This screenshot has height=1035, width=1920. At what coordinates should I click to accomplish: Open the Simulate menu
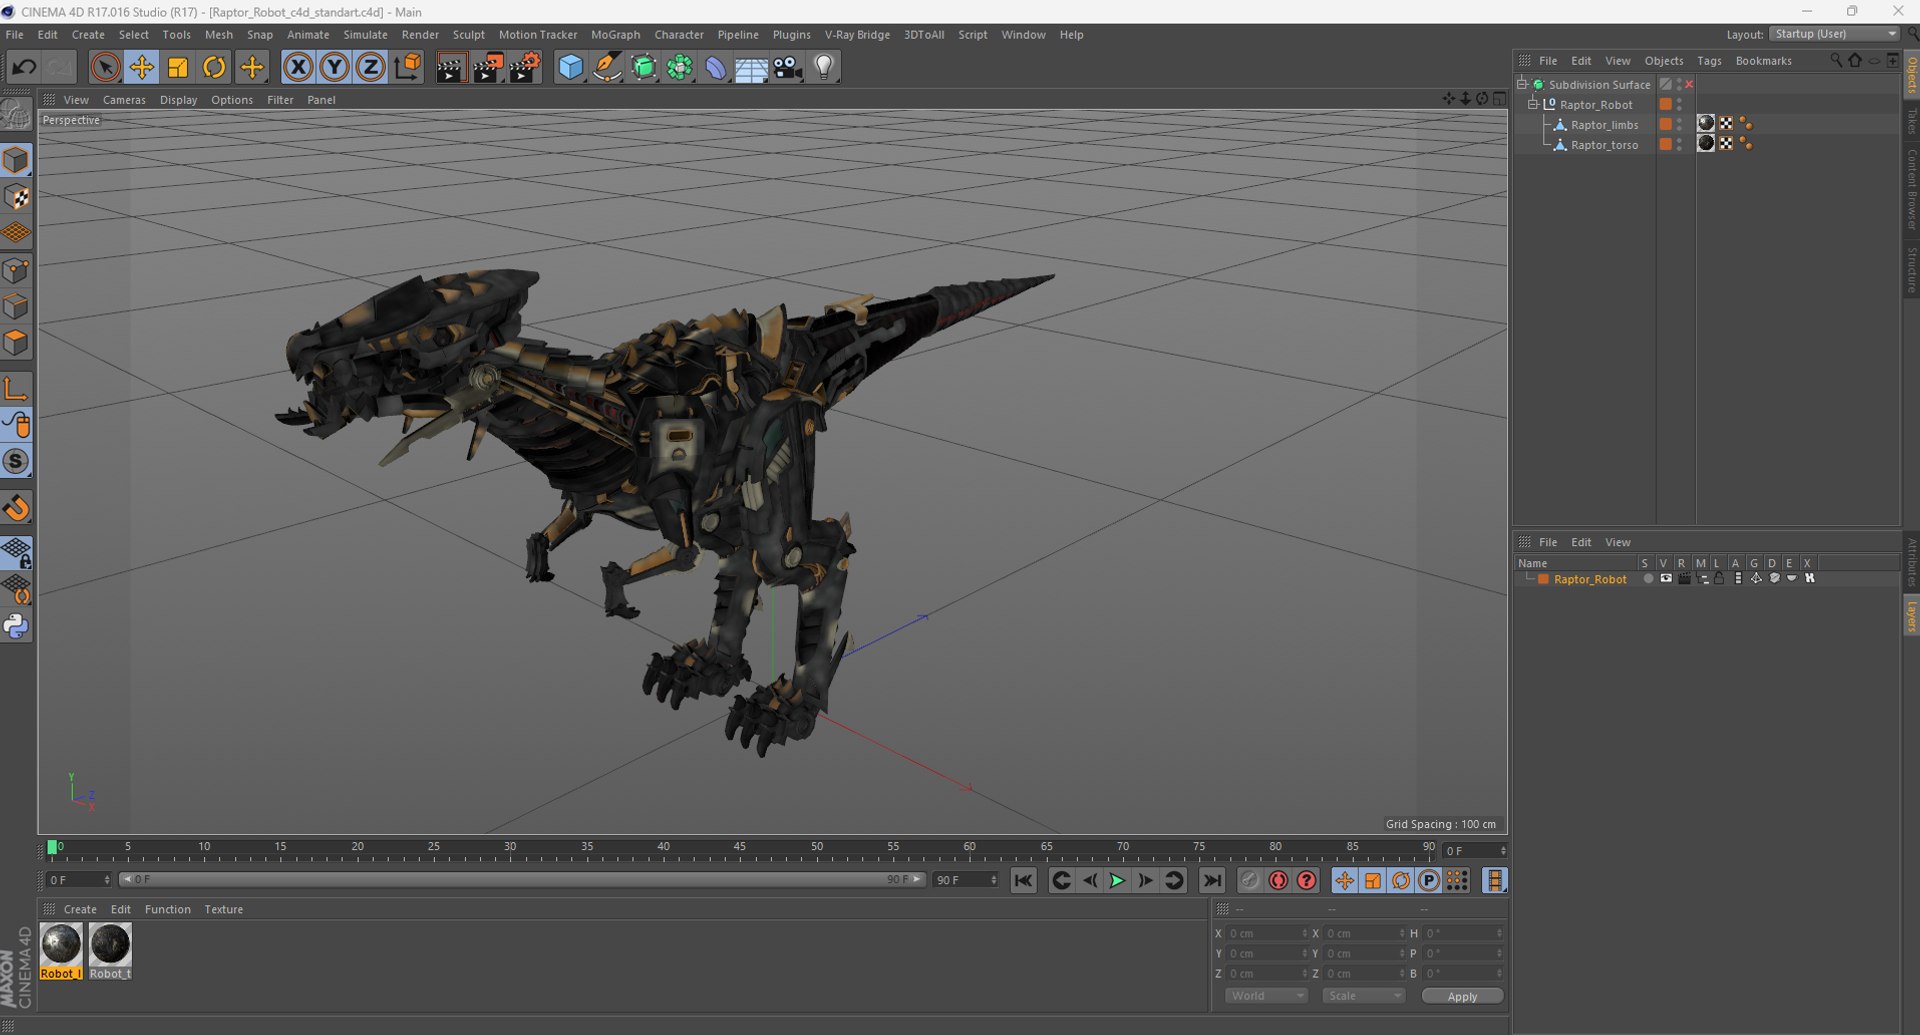click(x=365, y=34)
